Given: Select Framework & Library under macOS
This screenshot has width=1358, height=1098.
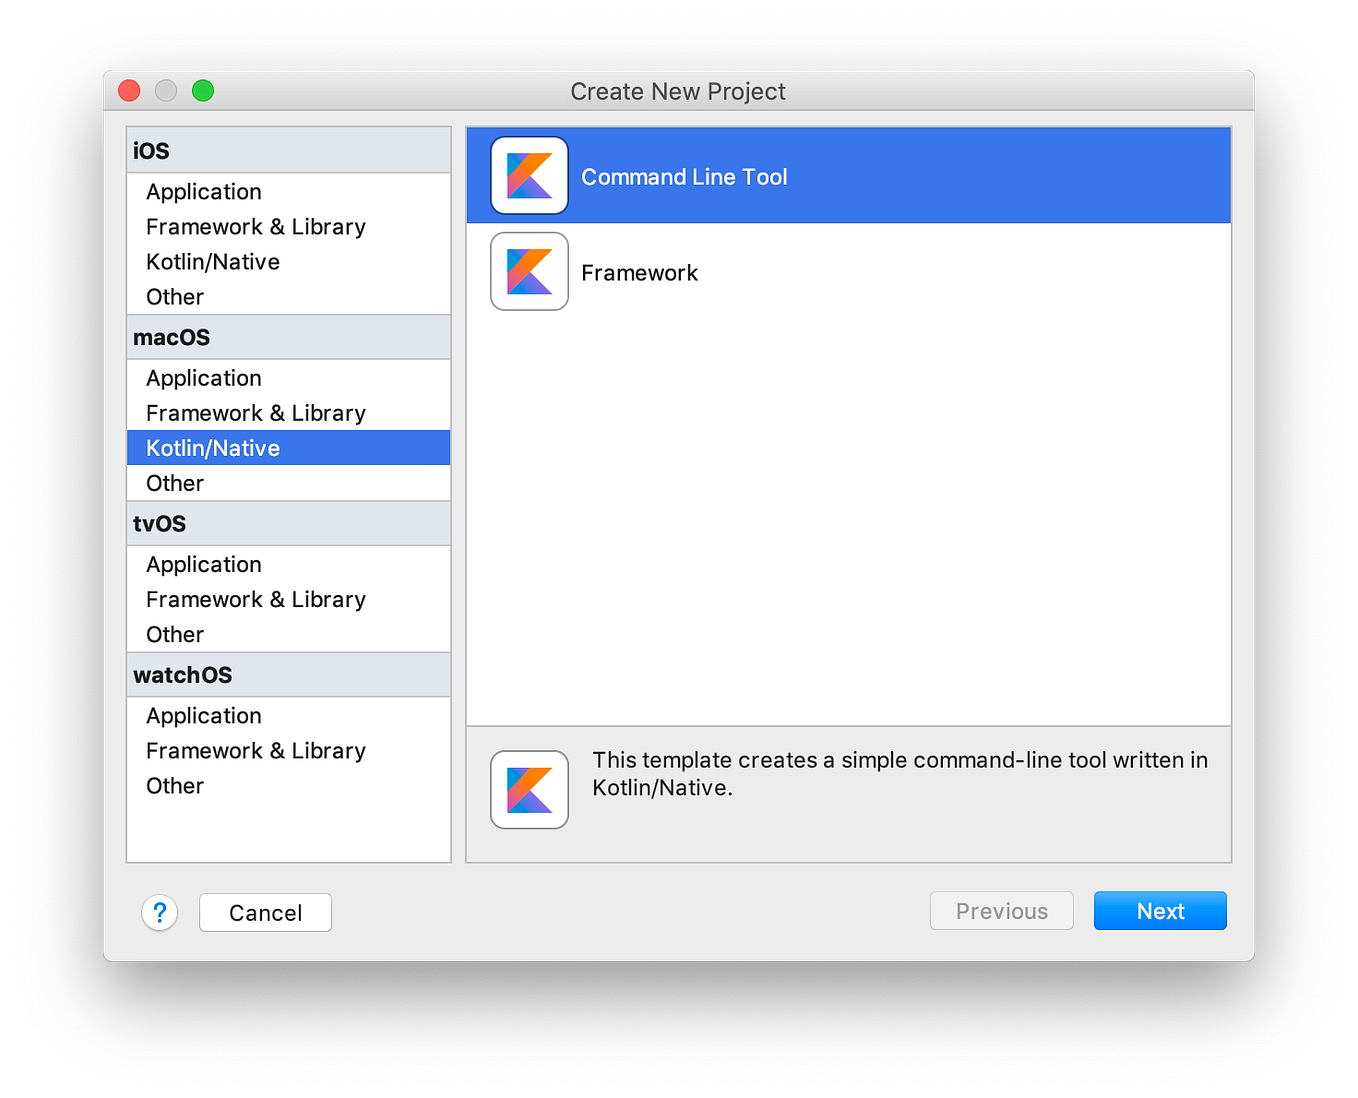Looking at the screenshot, I should point(255,412).
